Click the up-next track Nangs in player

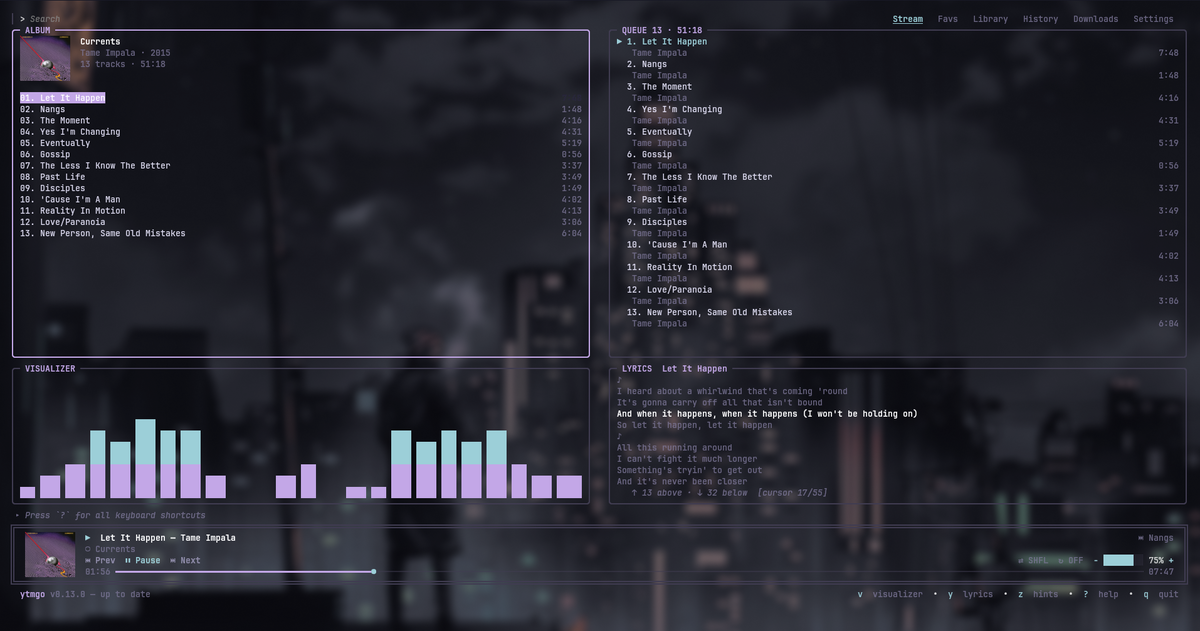pos(1156,538)
